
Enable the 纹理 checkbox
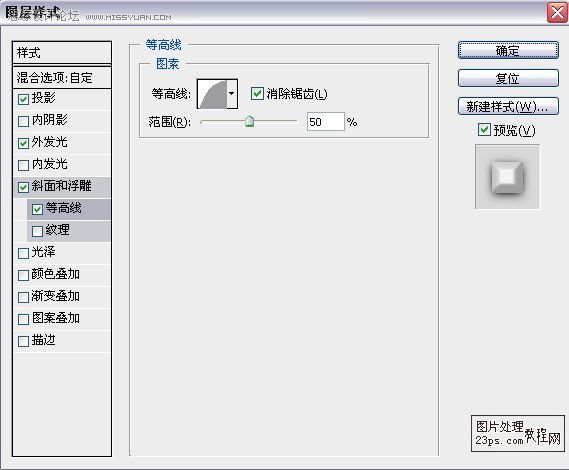(x=37, y=231)
